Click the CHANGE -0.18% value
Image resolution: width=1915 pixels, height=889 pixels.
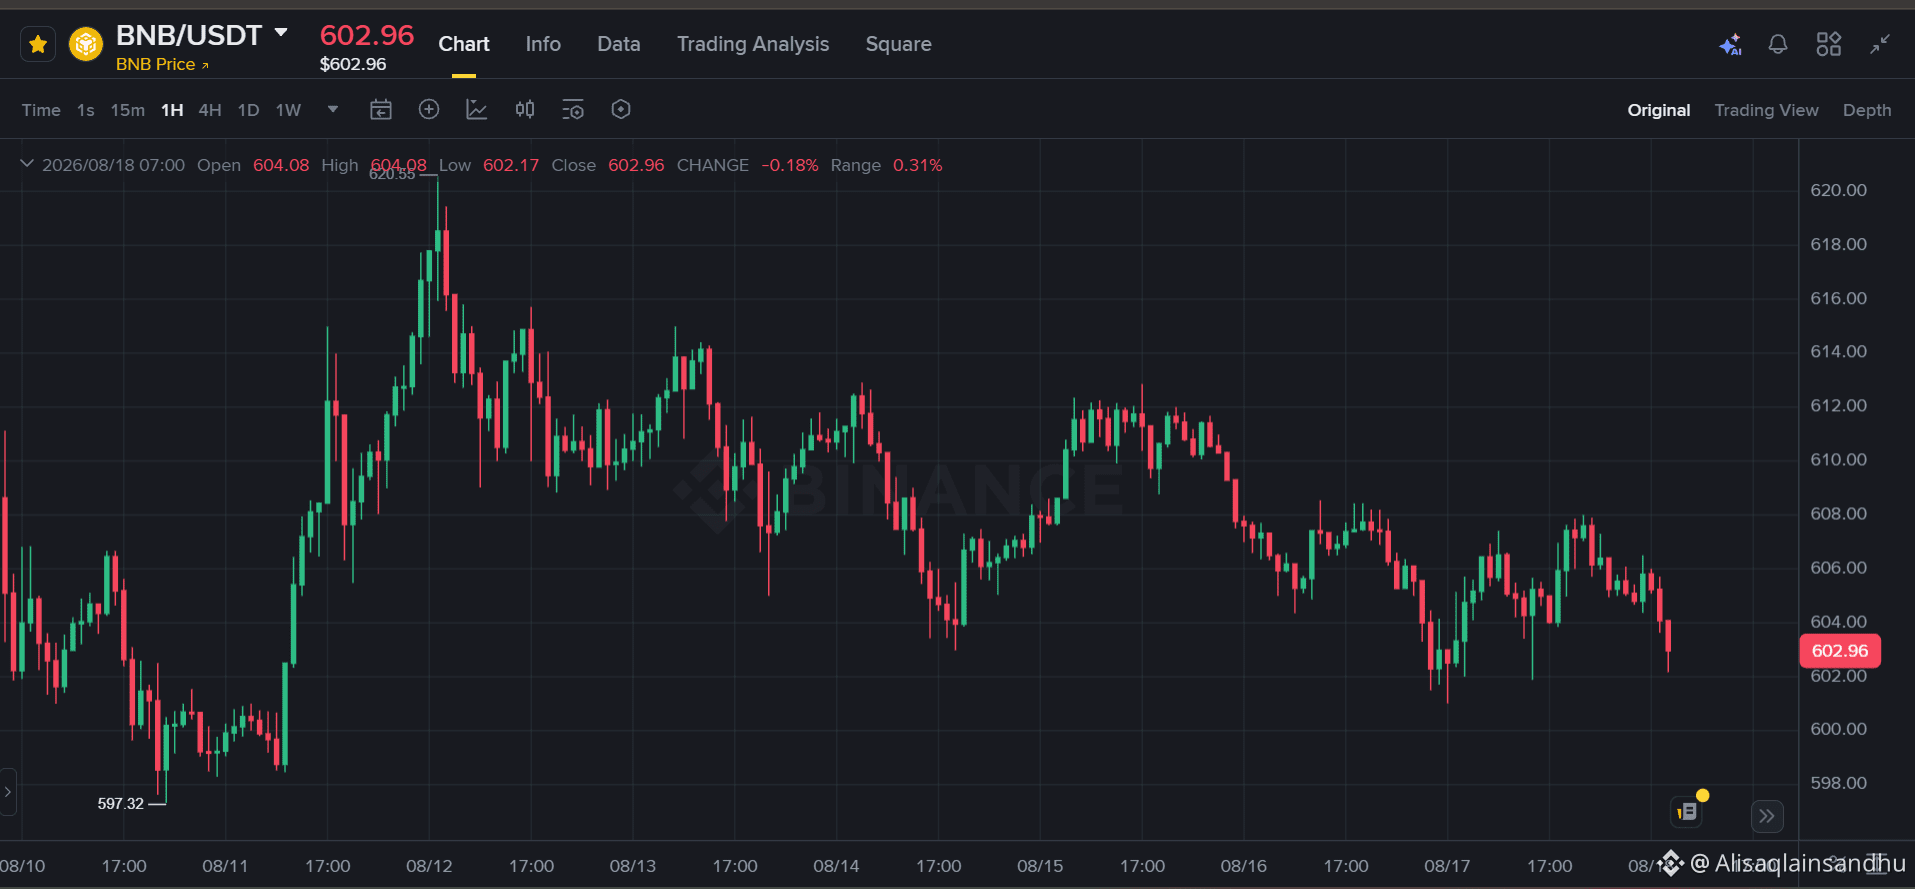click(x=790, y=165)
